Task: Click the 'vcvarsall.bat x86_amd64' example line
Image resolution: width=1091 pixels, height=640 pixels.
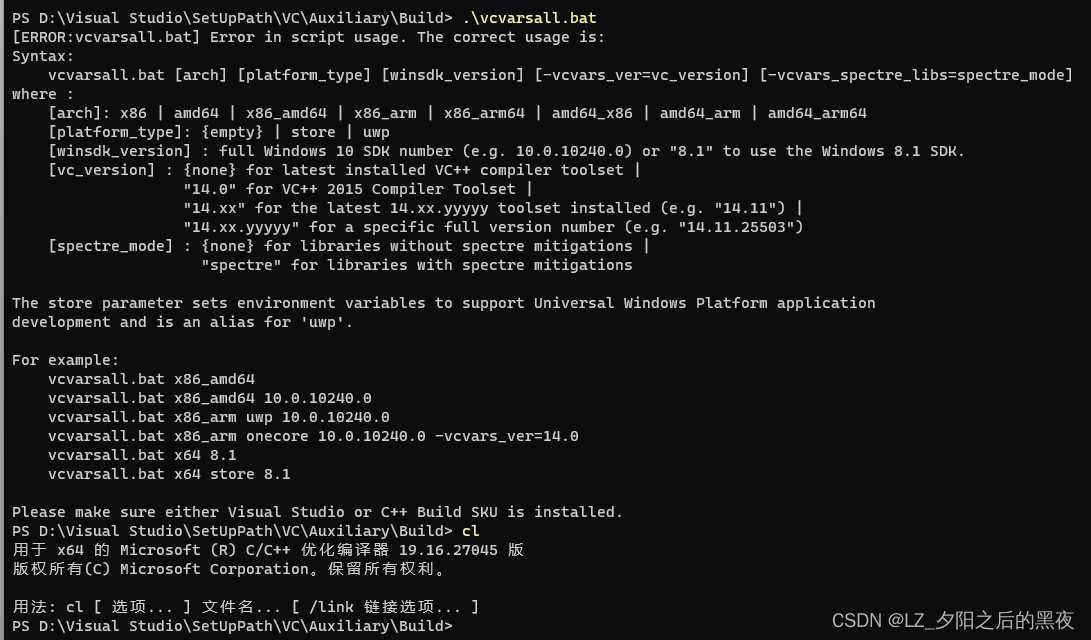Action: tap(151, 379)
